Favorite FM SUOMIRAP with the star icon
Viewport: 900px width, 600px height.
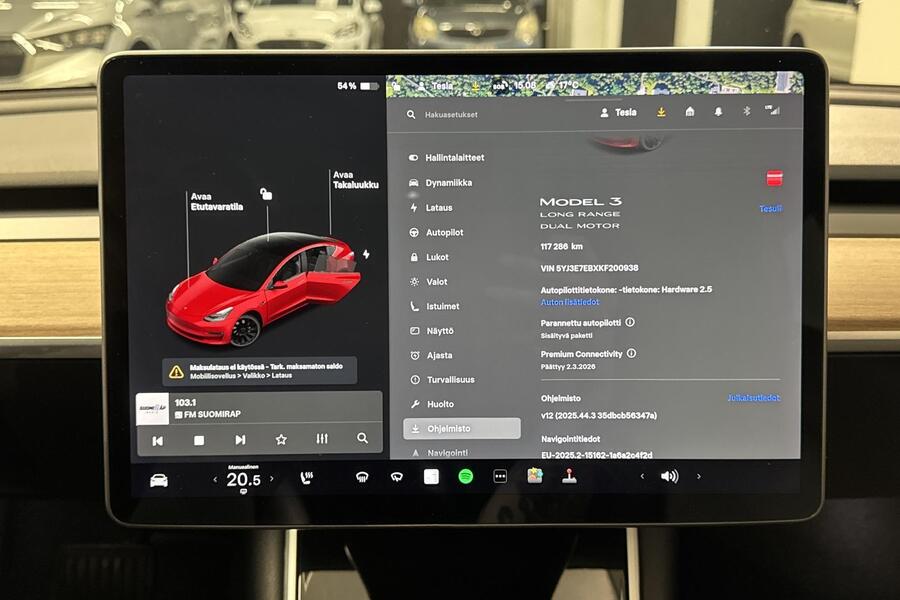point(280,438)
